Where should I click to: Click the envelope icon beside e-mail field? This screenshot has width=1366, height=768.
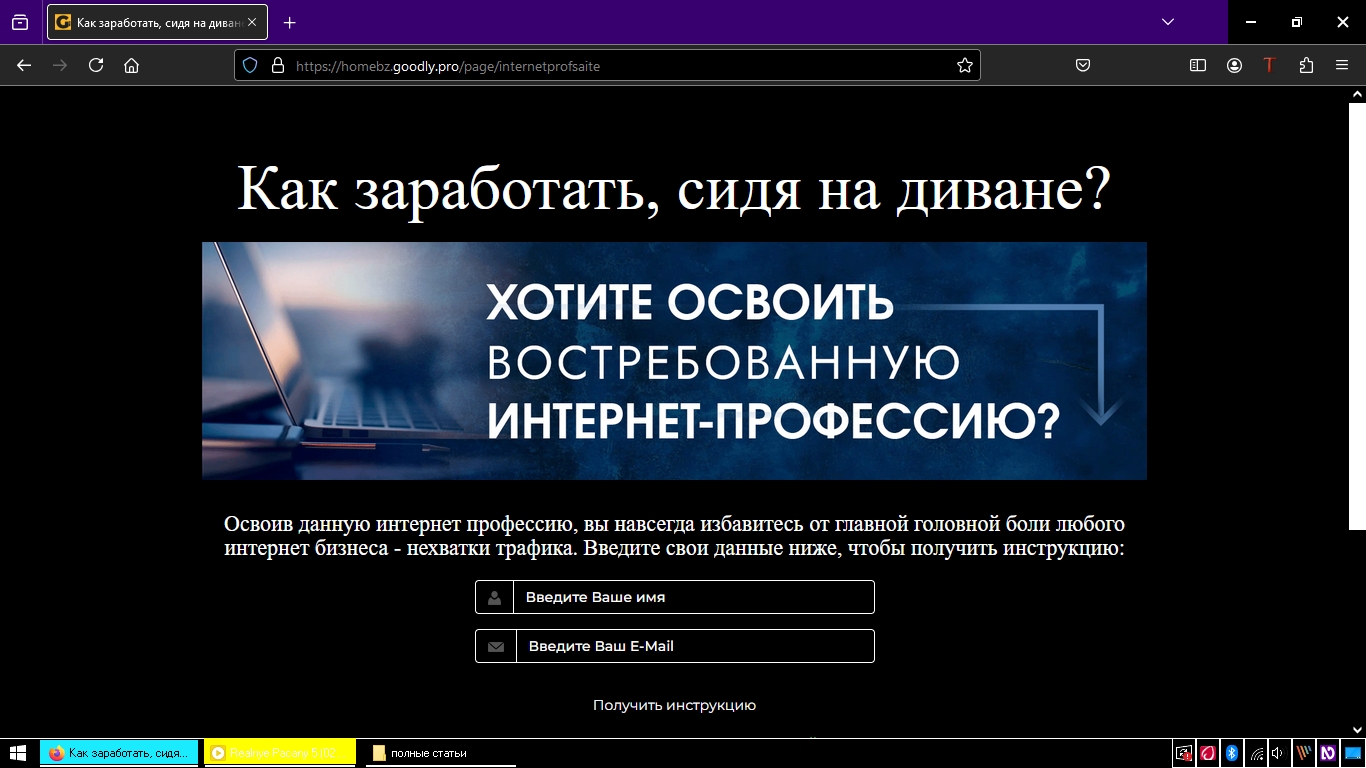[496, 646]
